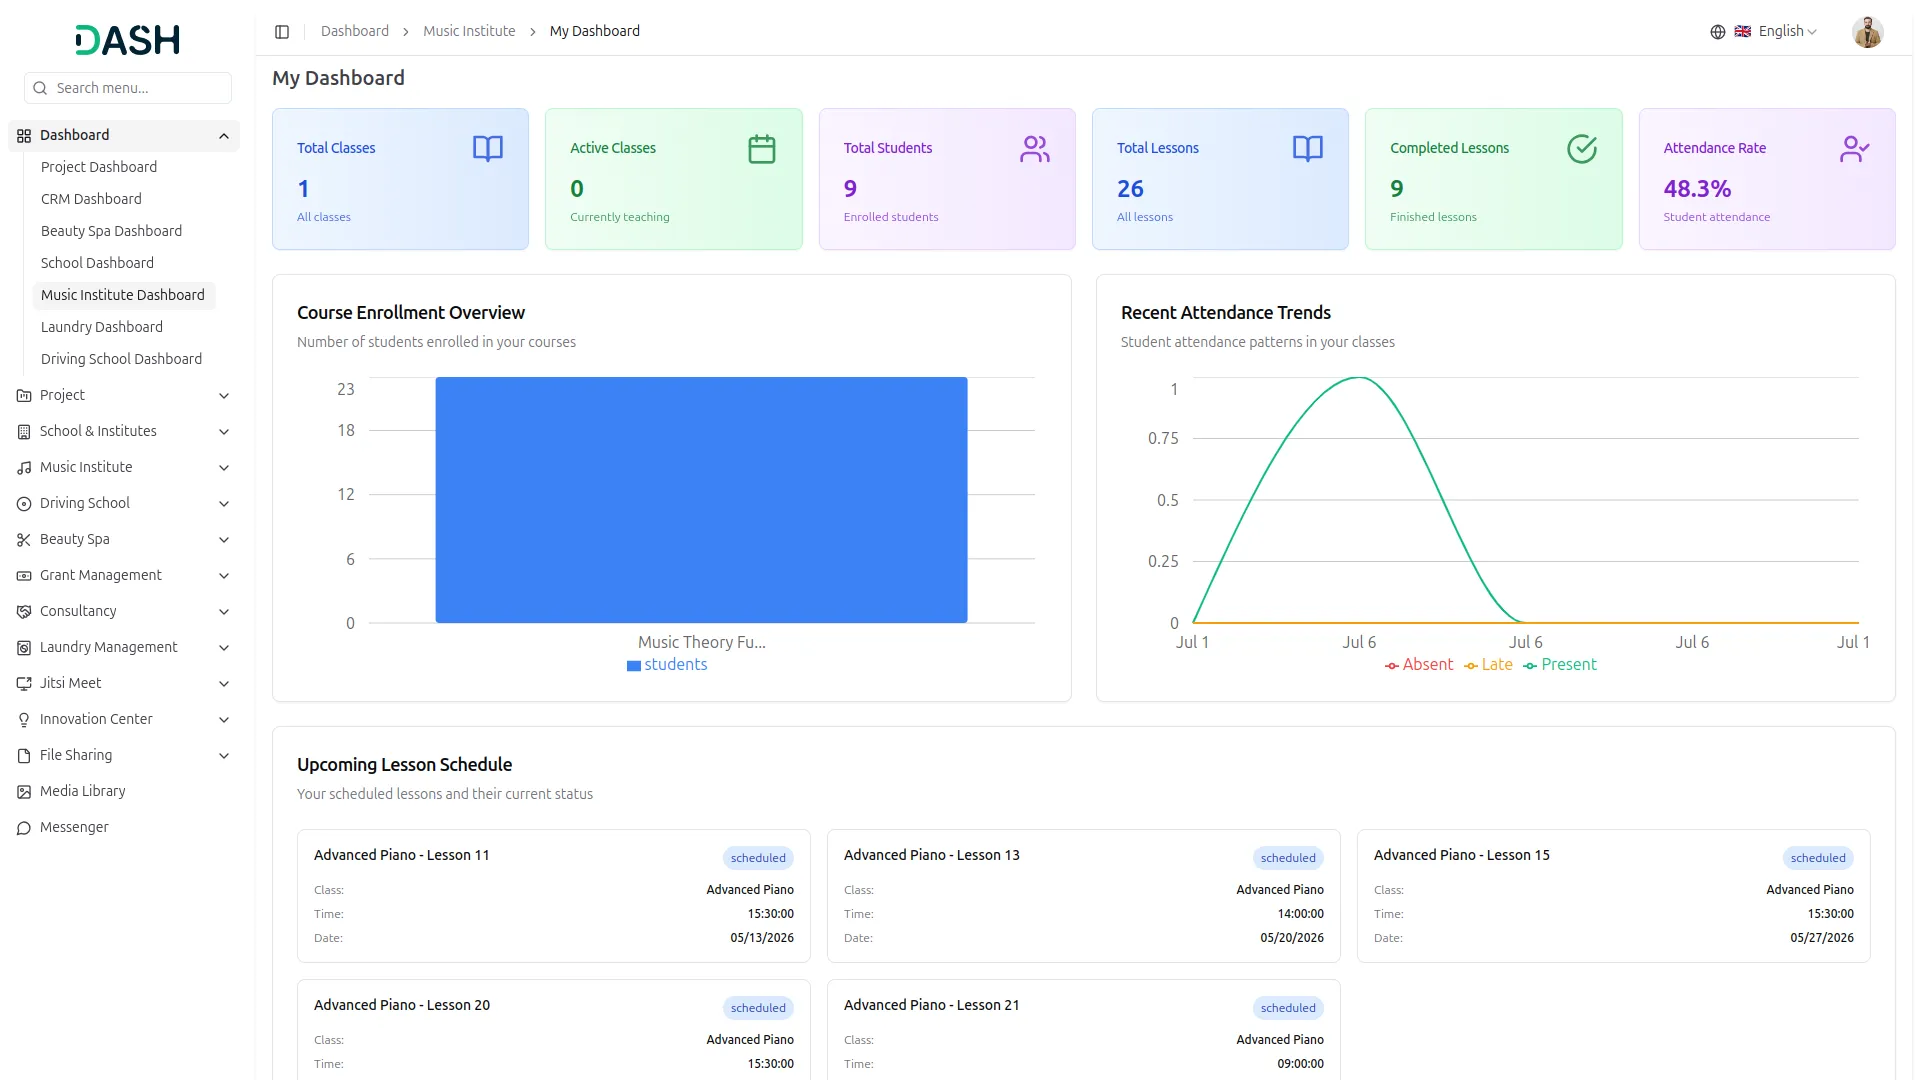Click the Jitsi Meet screen icon
1920x1080 pixels.
click(x=24, y=684)
